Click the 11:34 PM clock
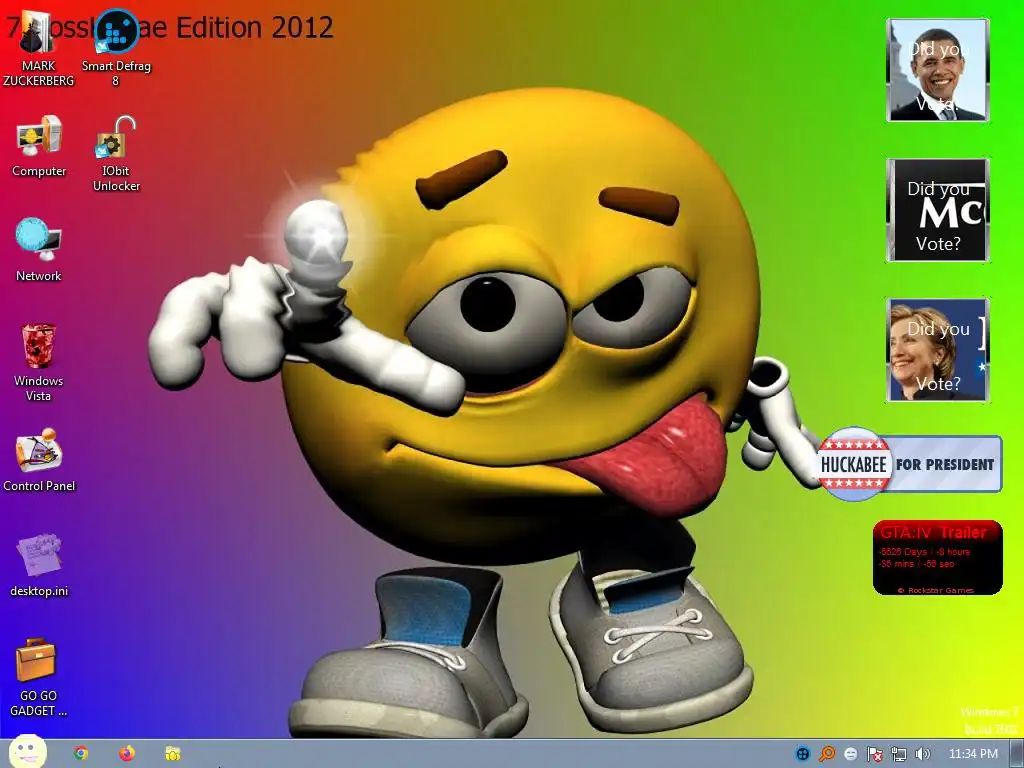Image resolution: width=1024 pixels, height=768 pixels. pyautogui.click(x=973, y=754)
